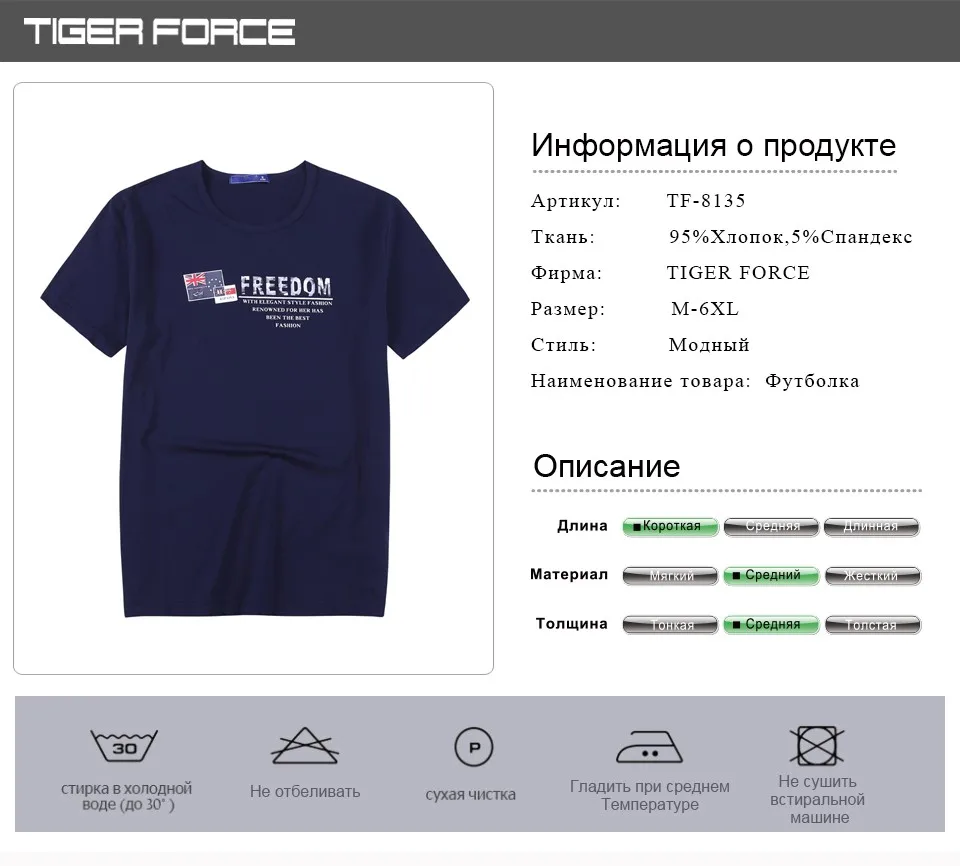Click the brand value TIGER FORCE
Image resolution: width=960 pixels, height=866 pixels.
738,273
